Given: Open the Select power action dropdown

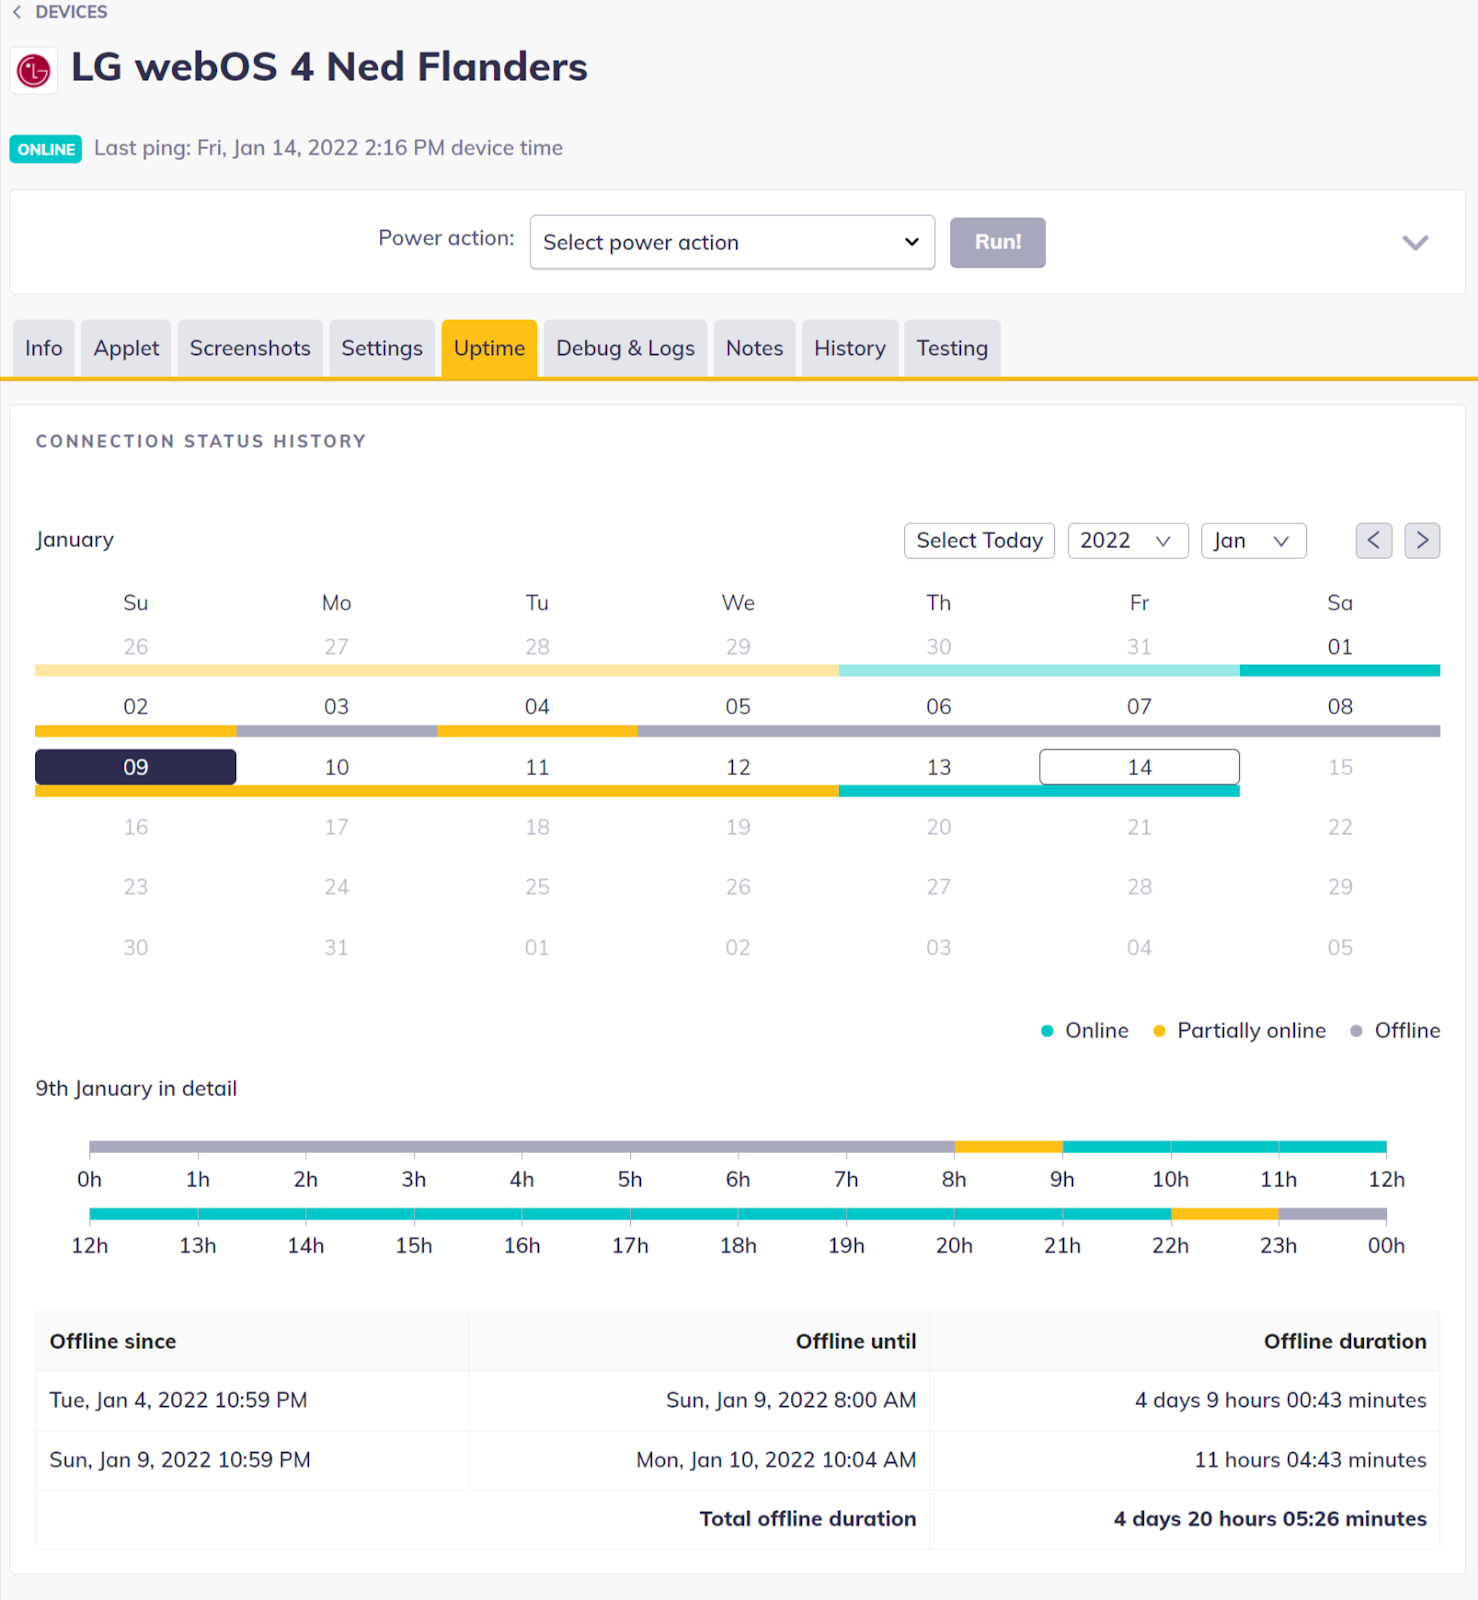Looking at the screenshot, I should point(731,242).
